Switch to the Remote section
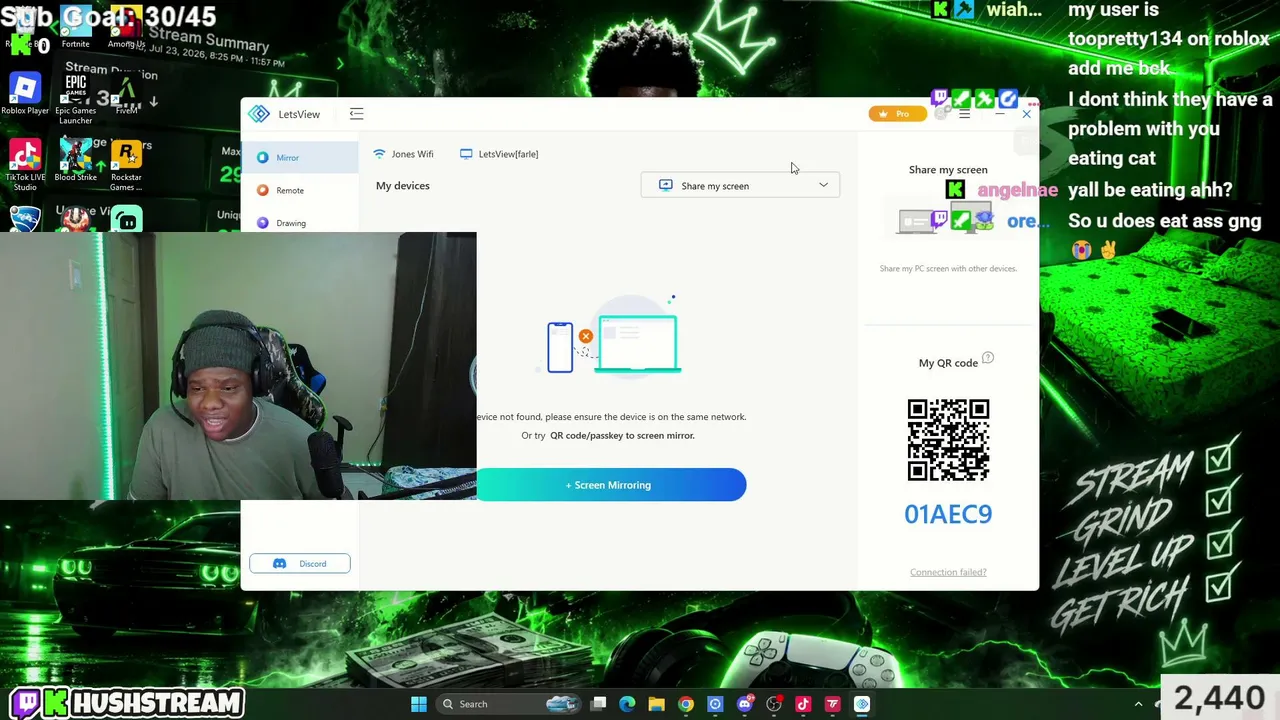Screen dimensions: 1280x720 pyautogui.click(x=299, y=190)
